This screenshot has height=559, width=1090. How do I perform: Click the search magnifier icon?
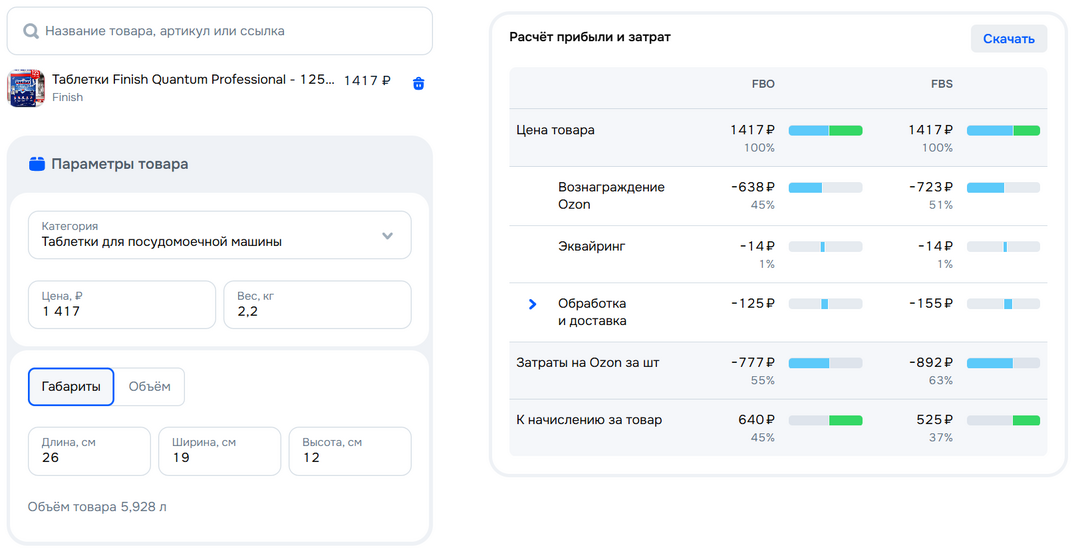[31, 31]
